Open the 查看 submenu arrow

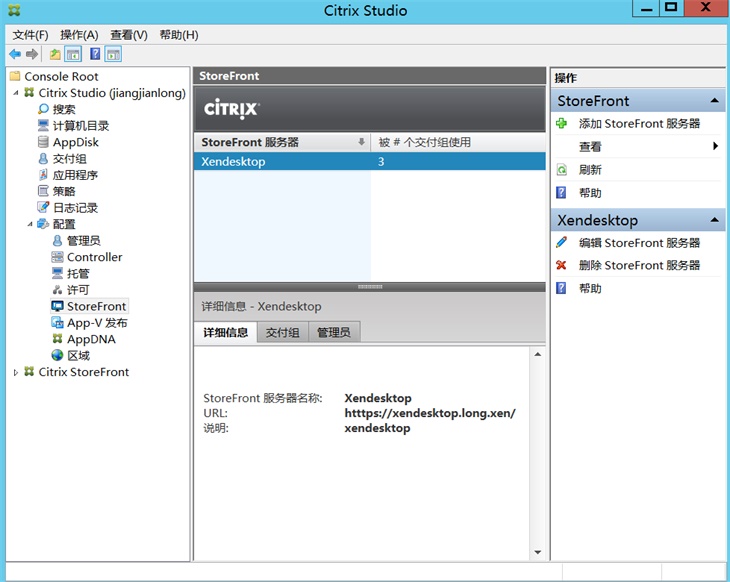[x=716, y=146]
